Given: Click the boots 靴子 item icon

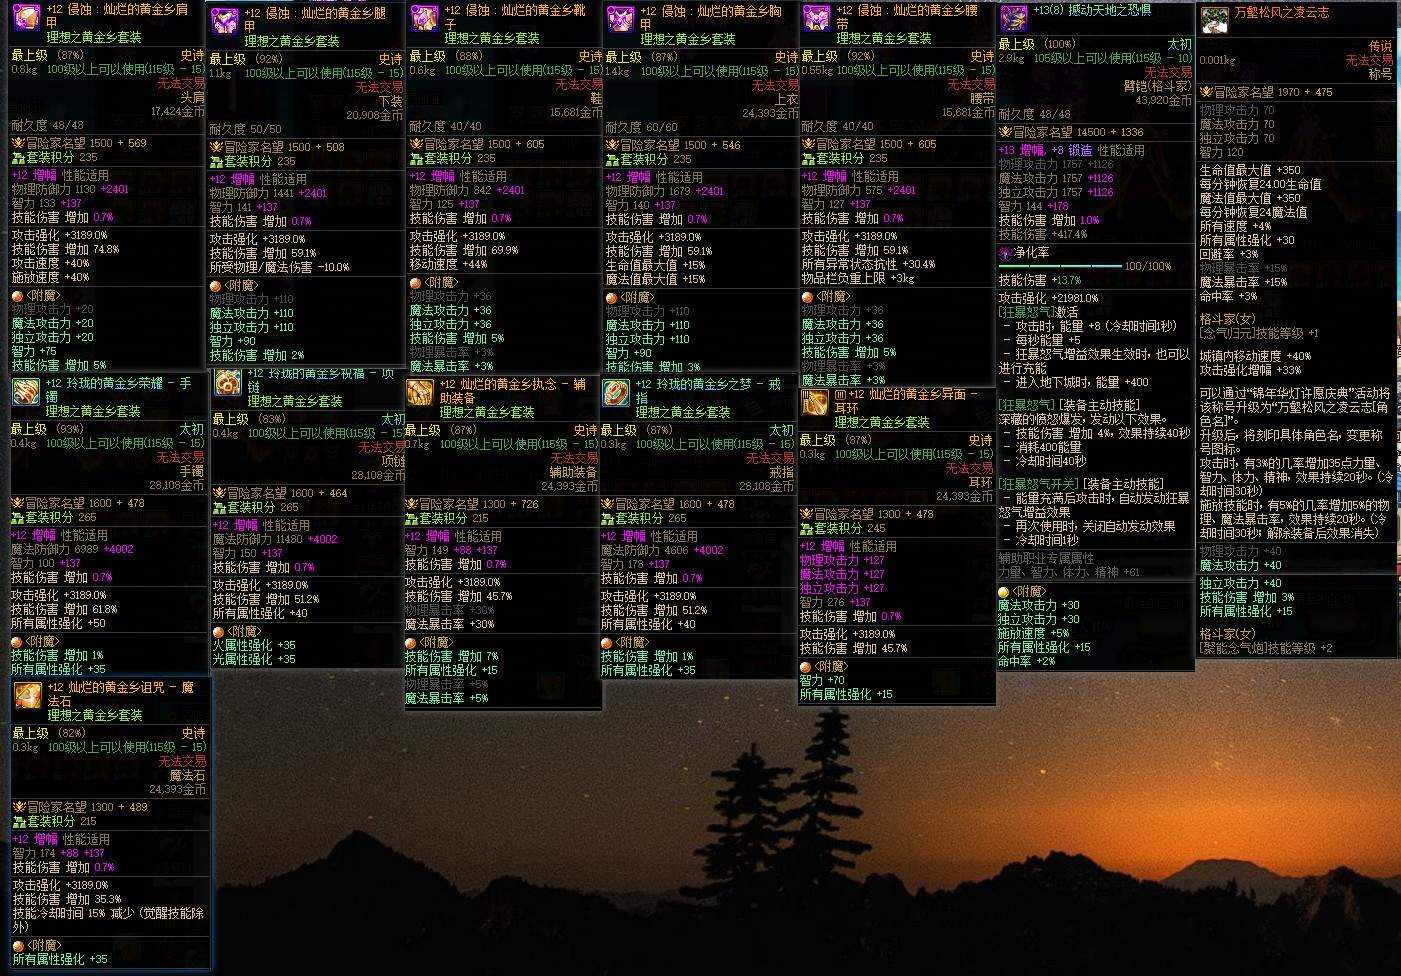Looking at the screenshot, I should click(x=424, y=18).
